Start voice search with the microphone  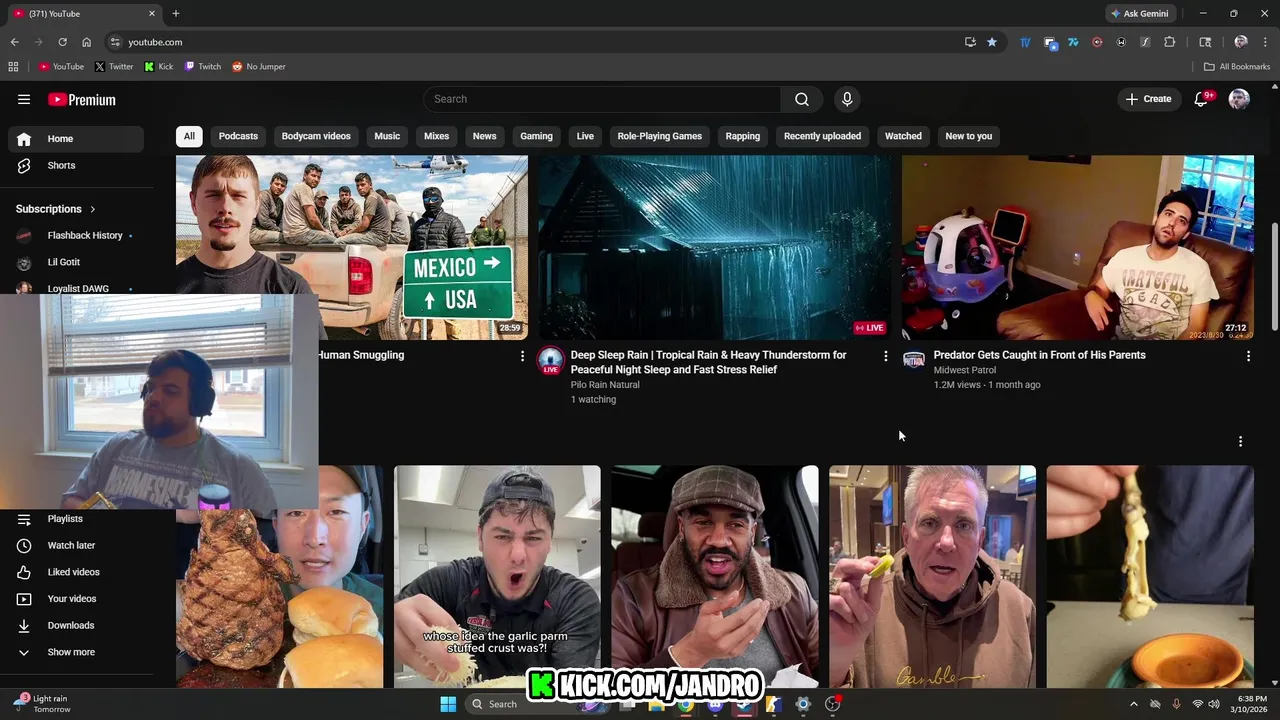pyautogui.click(x=847, y=99)
